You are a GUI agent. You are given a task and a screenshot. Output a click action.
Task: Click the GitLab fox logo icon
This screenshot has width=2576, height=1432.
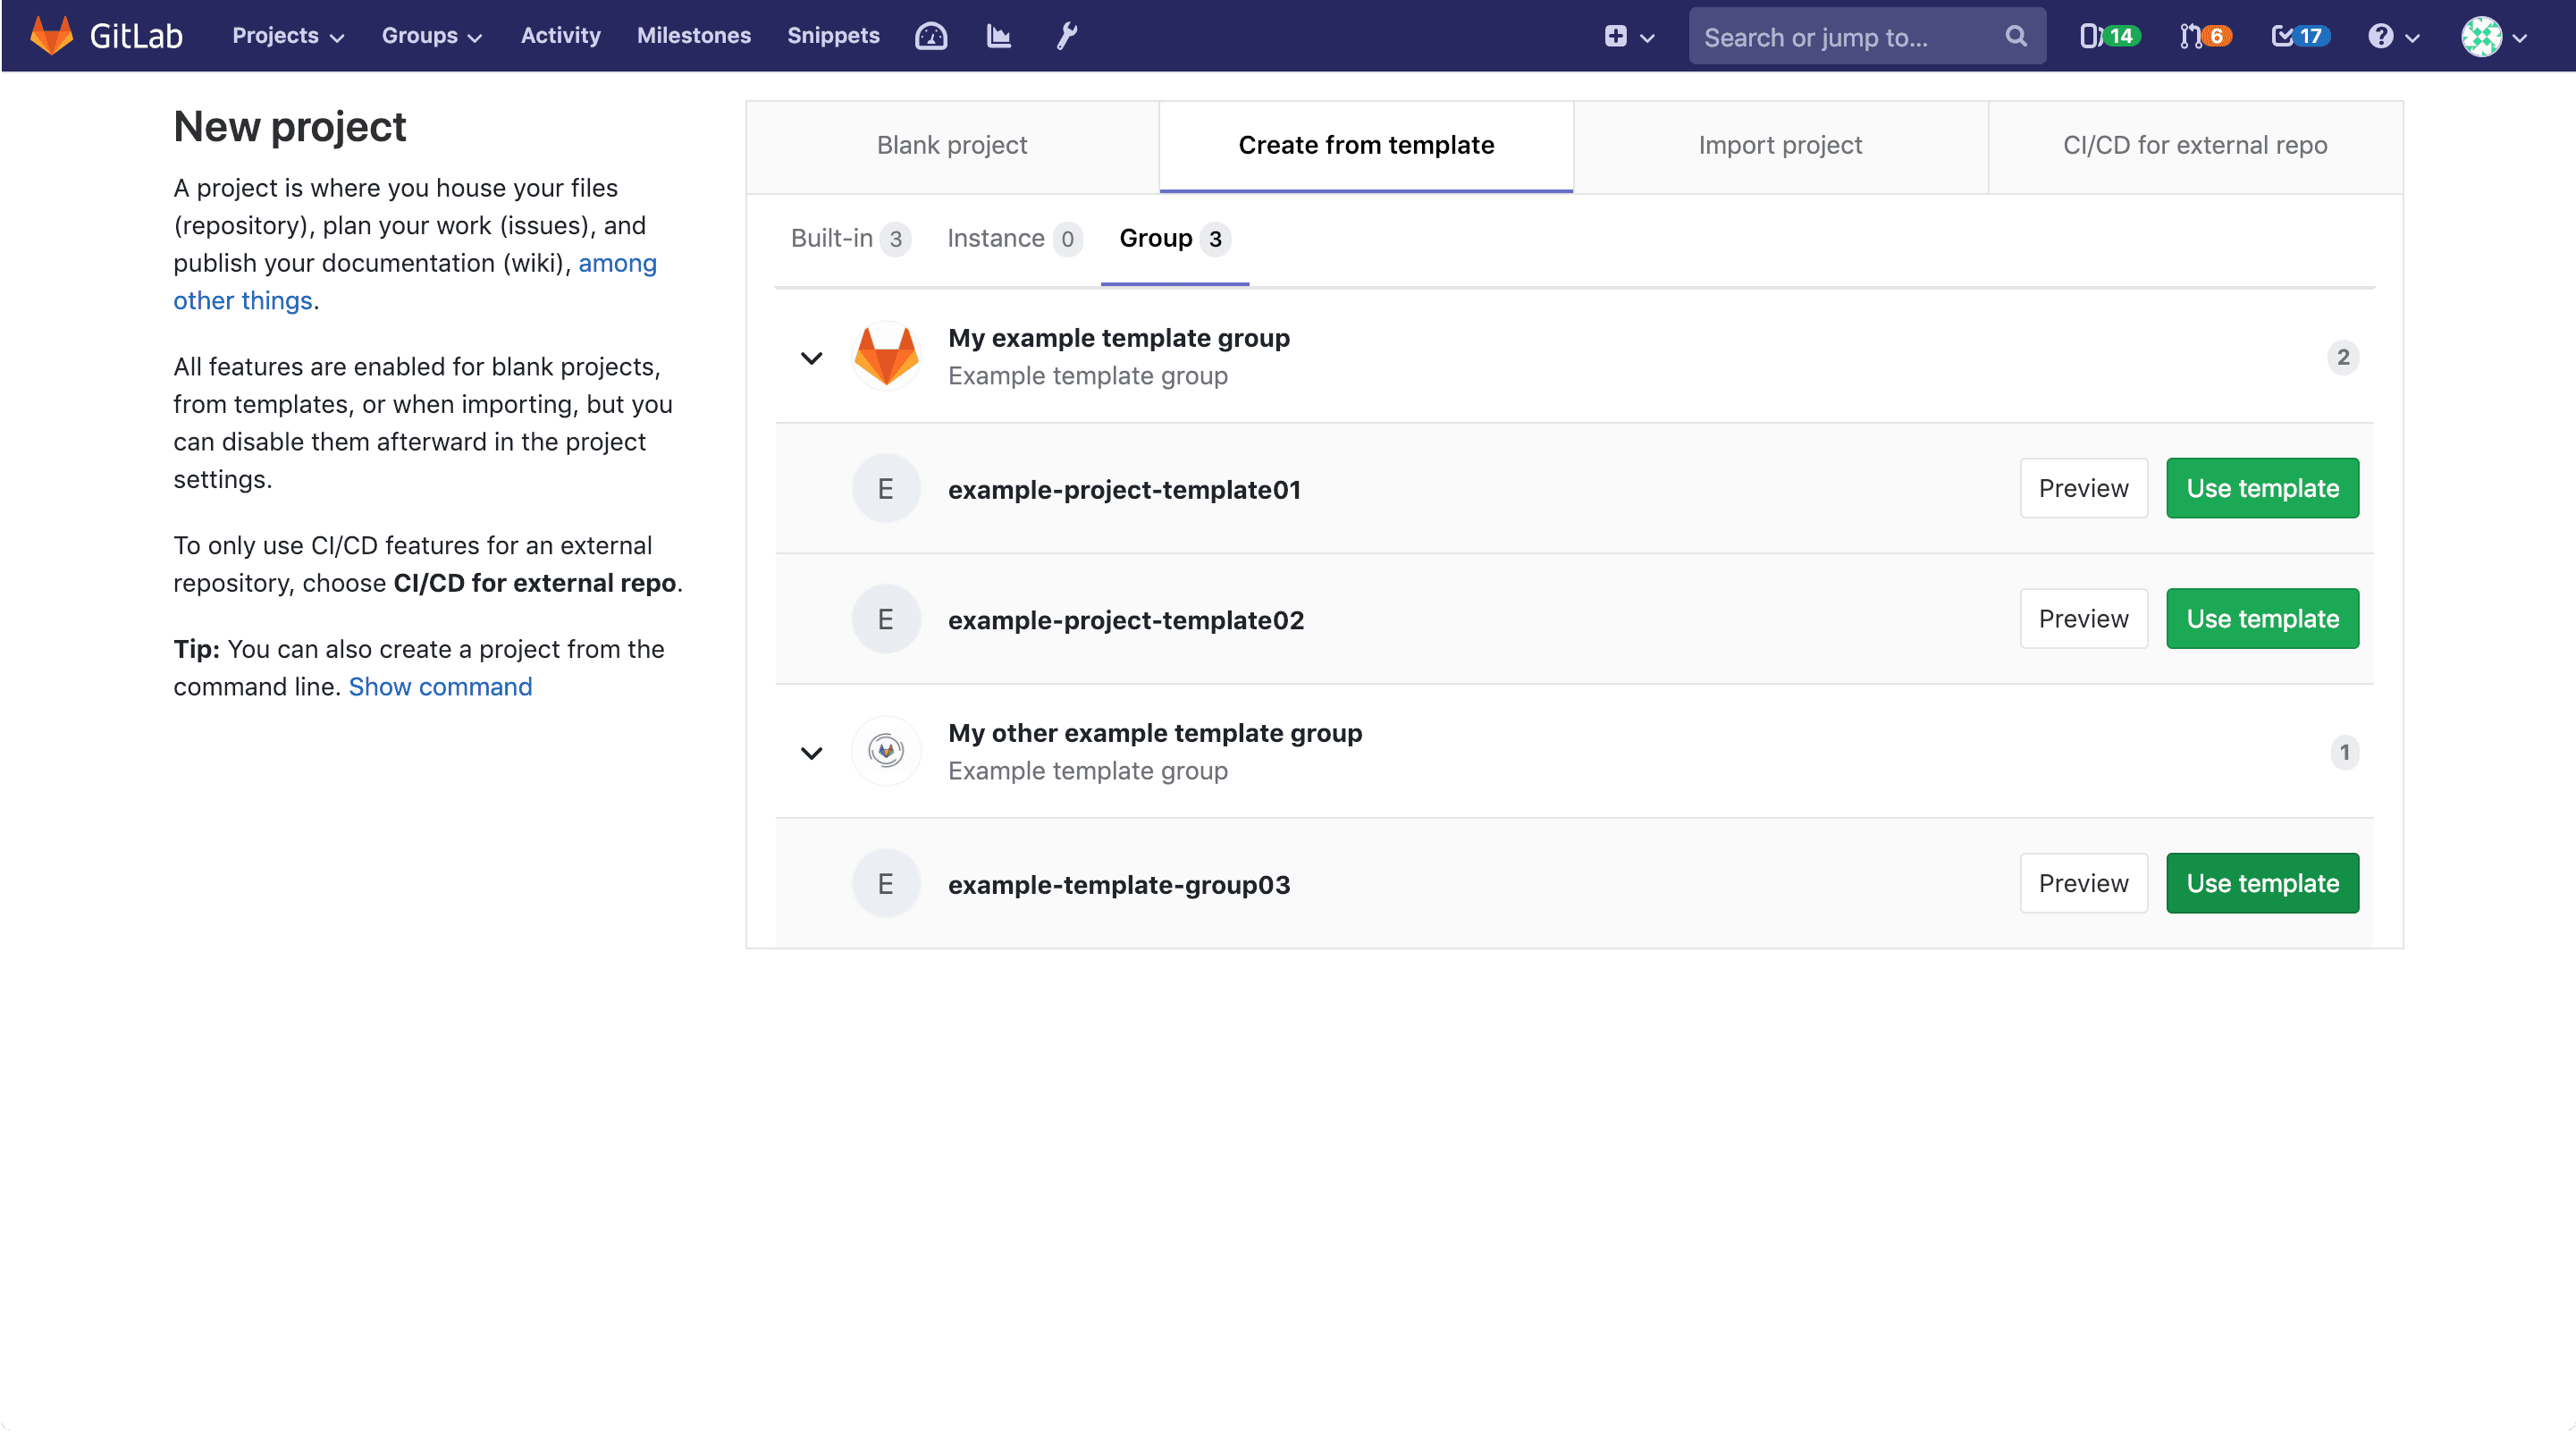click(49, 35)
